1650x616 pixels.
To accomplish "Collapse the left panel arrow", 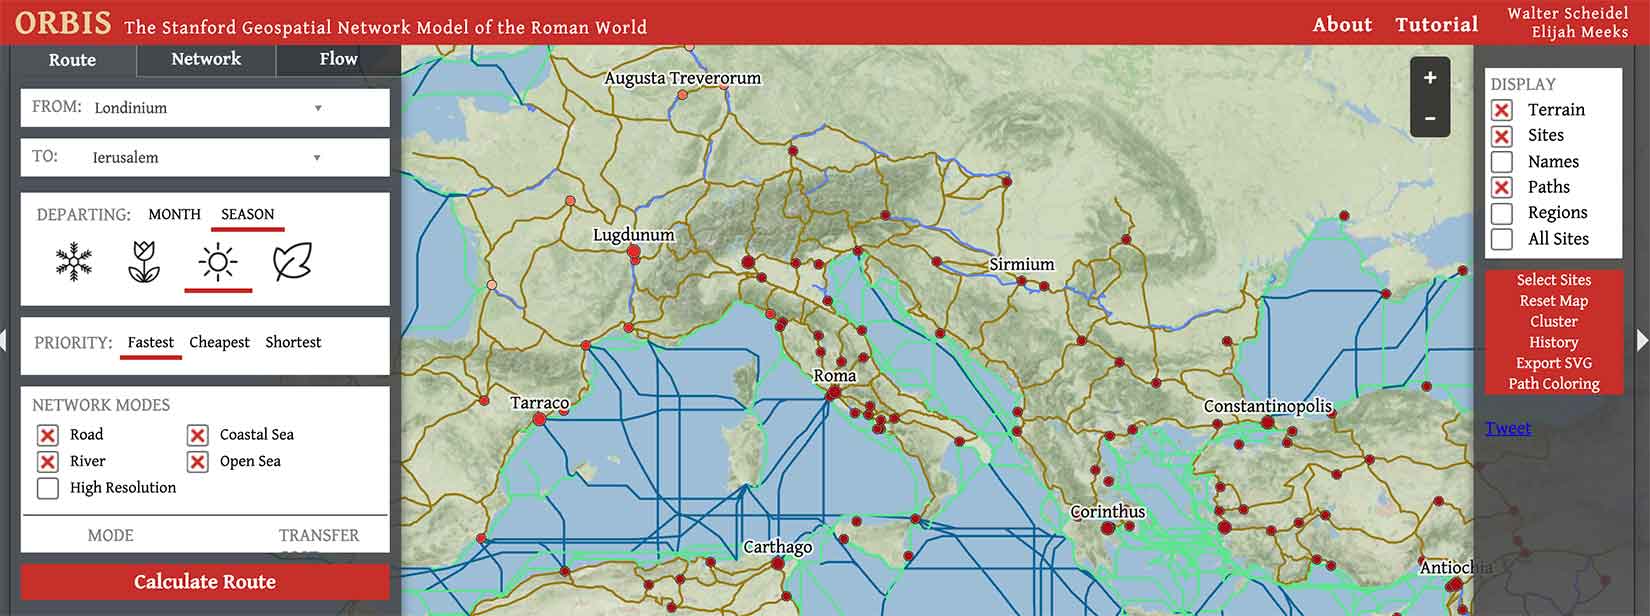I will (4, 340).
